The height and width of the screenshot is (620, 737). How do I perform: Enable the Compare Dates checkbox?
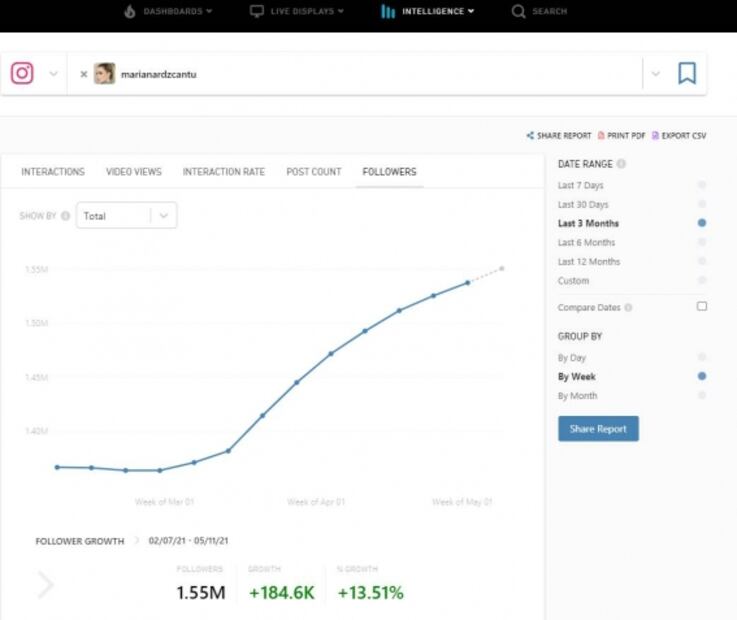tap(701, 307)
